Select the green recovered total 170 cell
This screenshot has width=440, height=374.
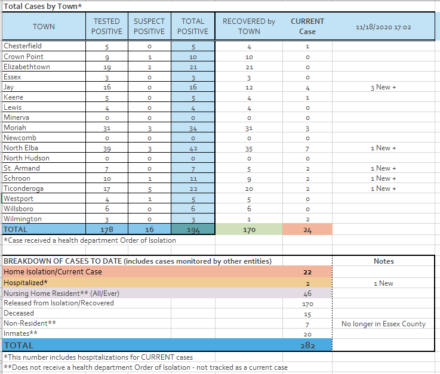(x=249, y=229)
